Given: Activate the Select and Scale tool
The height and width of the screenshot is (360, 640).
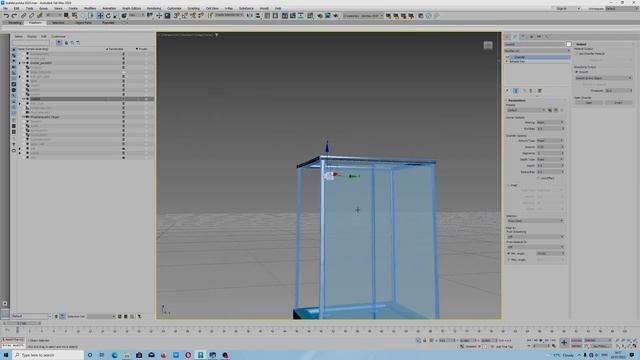Looking at the screenshot, I should [116, 16].
